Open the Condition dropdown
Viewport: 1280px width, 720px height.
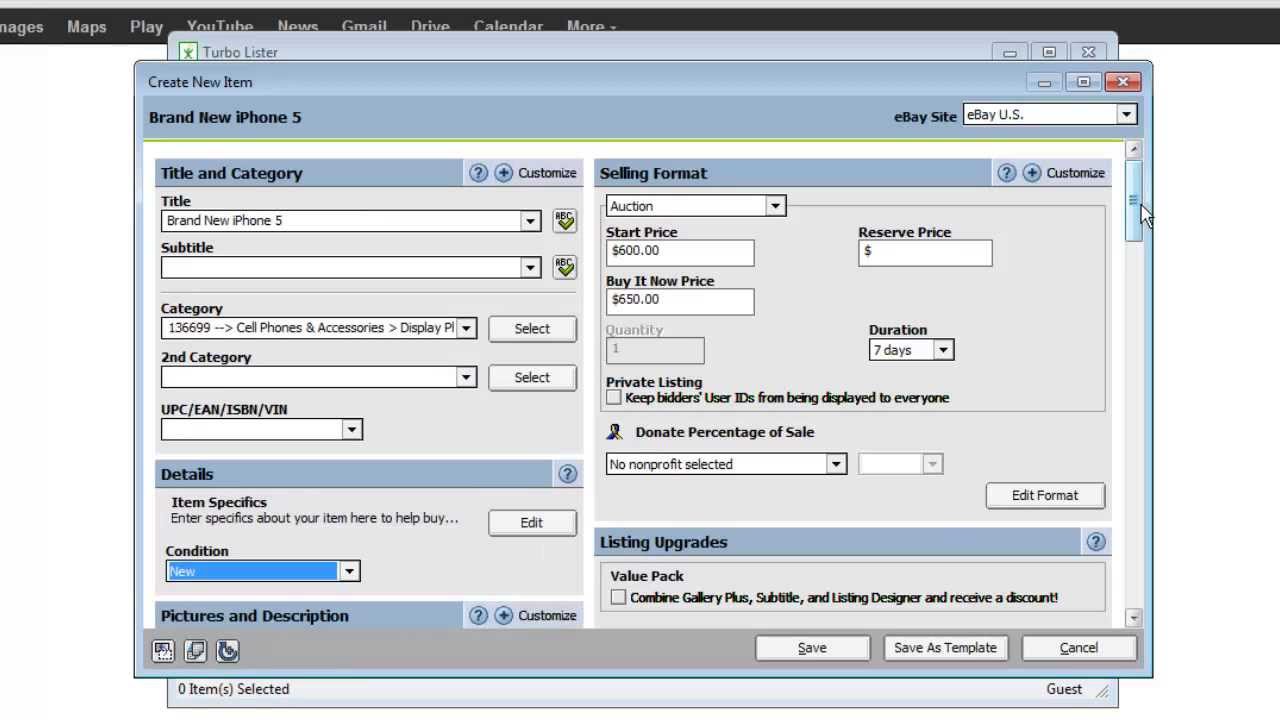[x=349, y=571]
